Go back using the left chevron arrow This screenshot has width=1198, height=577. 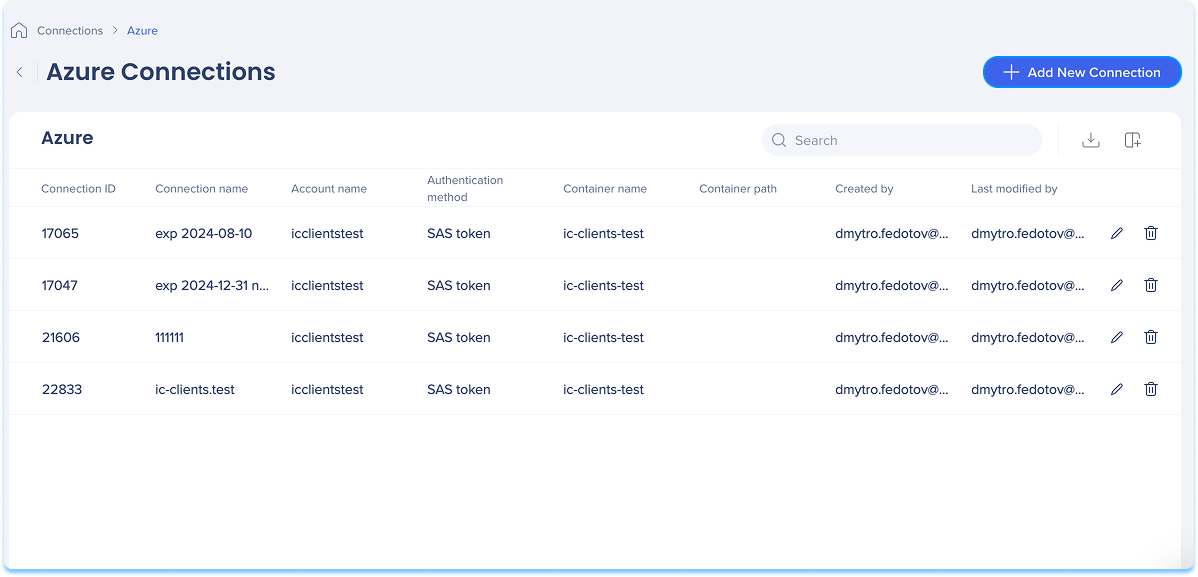pos(20,73)
